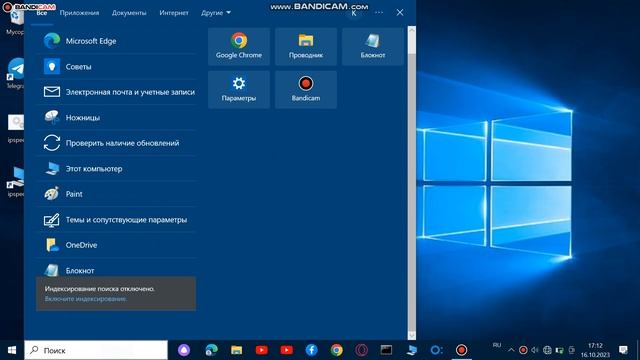The image size is (640, 360).
Task: Open Электронная почта и учетные записи
Action: tap(116, 92)
